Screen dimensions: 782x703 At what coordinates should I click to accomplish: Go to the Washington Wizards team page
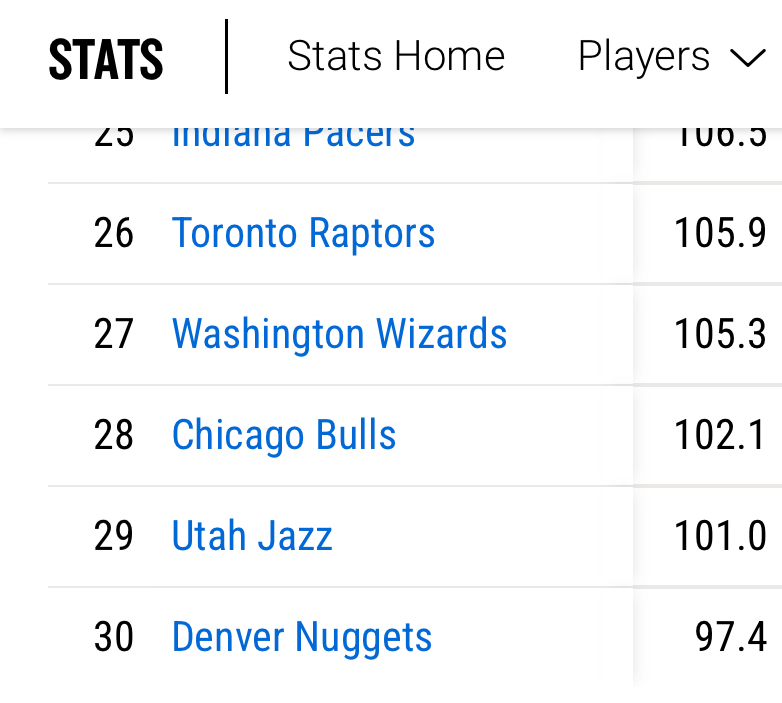pos(339,334)
